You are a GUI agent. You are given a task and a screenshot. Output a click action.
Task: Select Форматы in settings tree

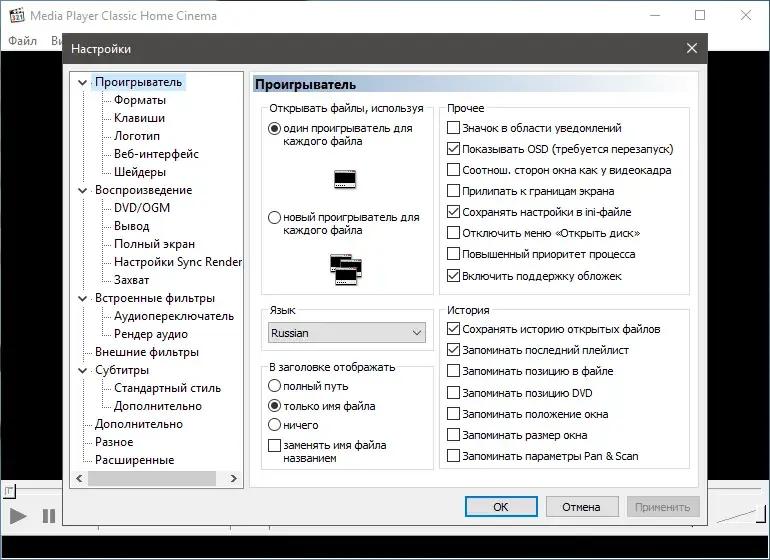pyautogui.click(x=140, y=100)
